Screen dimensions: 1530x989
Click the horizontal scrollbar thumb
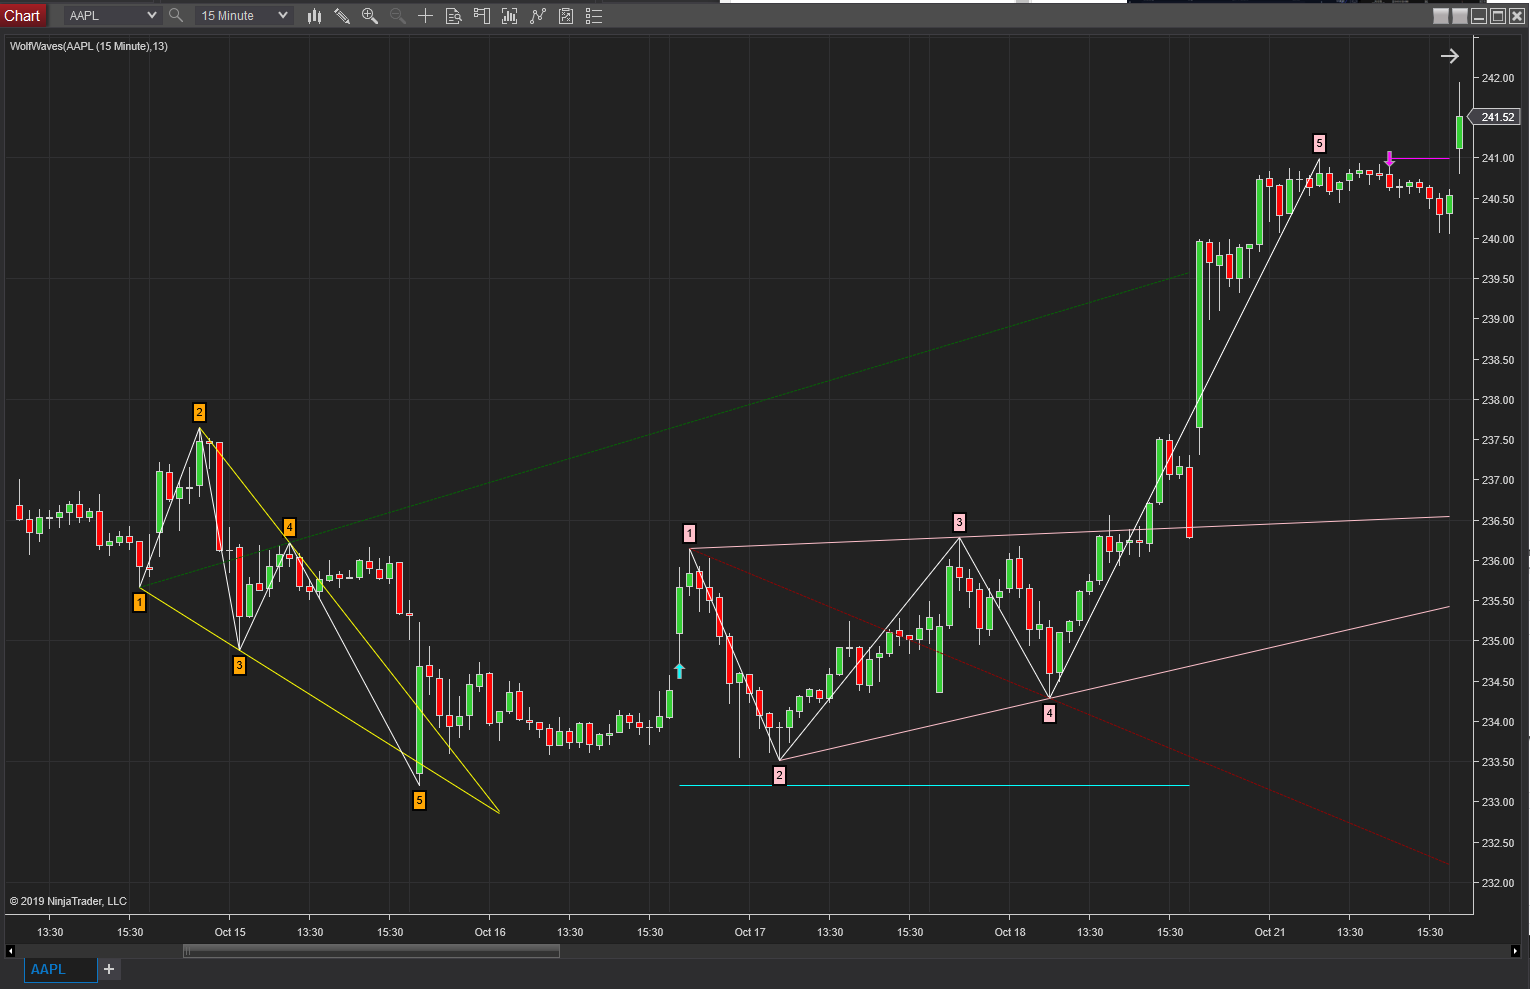pyautogui.click(x=371, y=951)
